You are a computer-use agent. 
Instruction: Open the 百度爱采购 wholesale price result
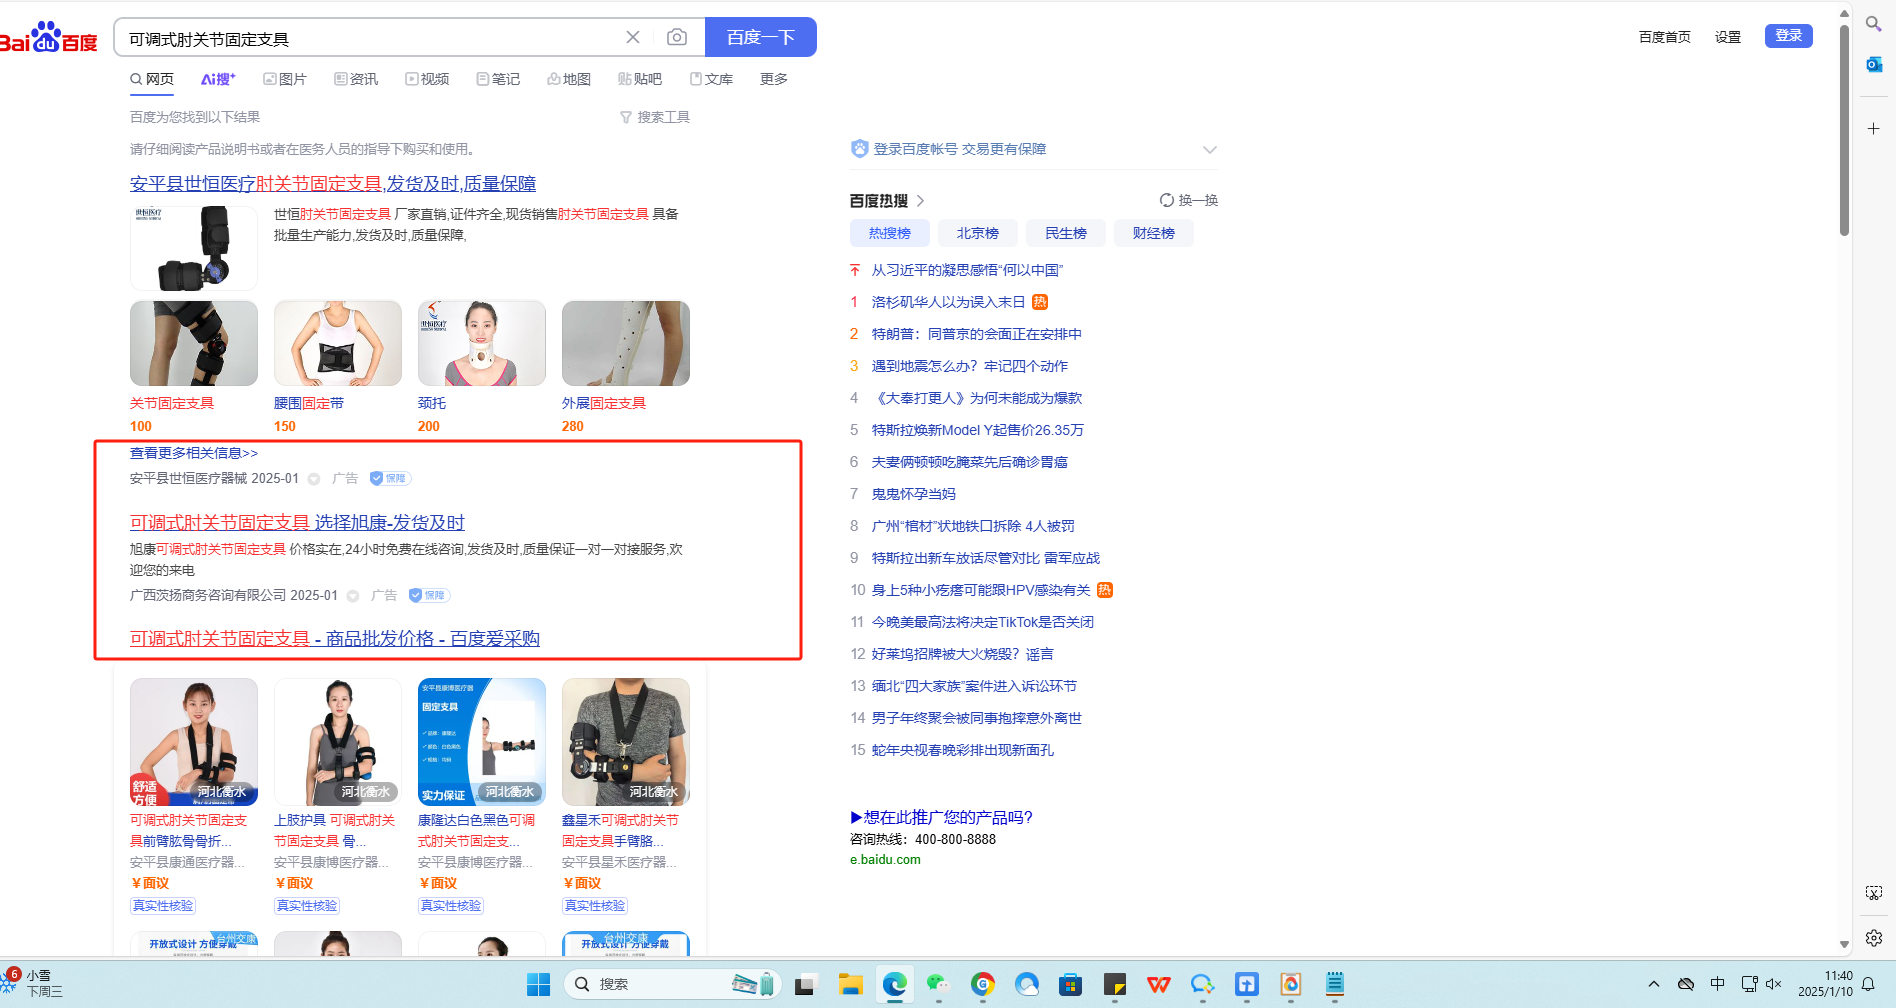tap(335, 639)
